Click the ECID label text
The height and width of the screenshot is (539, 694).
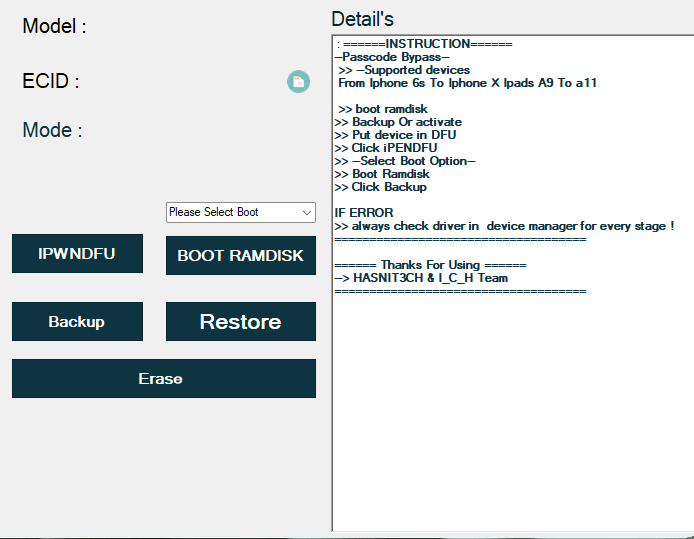pyautogui.click(x=50, y=81)
